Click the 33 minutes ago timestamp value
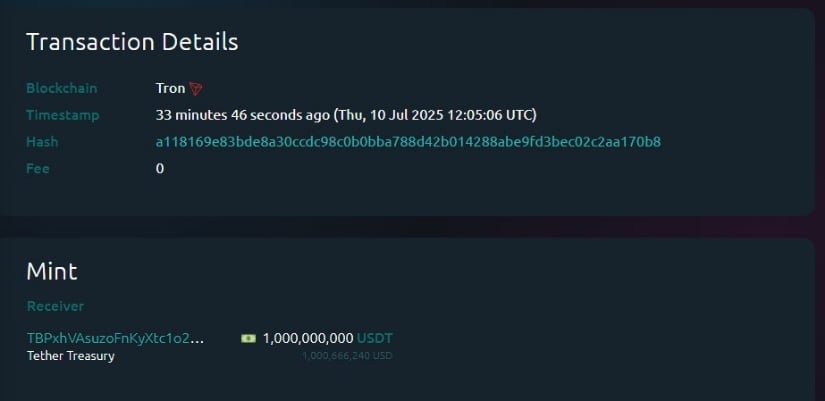The width and height of the screenshot is (825, 401). pos(243,115)
